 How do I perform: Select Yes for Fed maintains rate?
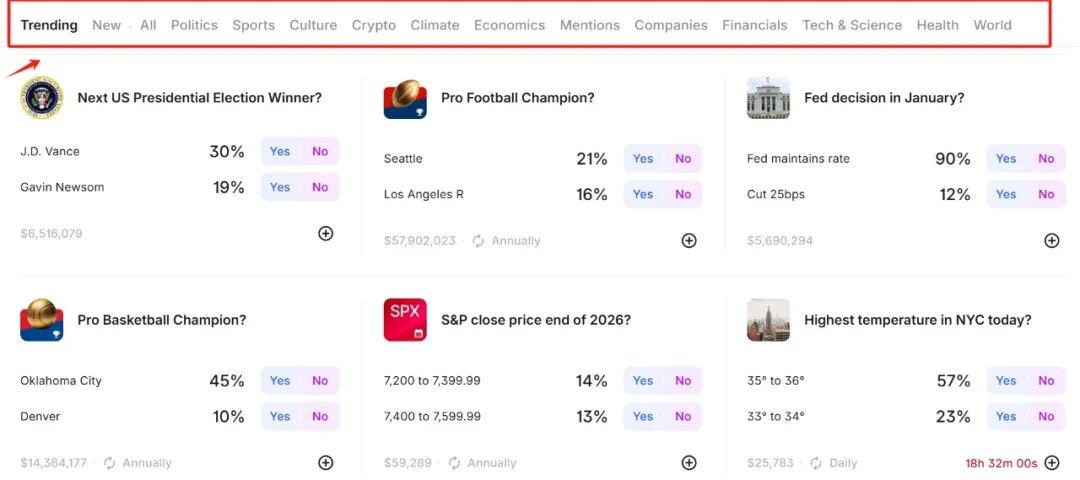1006,158
